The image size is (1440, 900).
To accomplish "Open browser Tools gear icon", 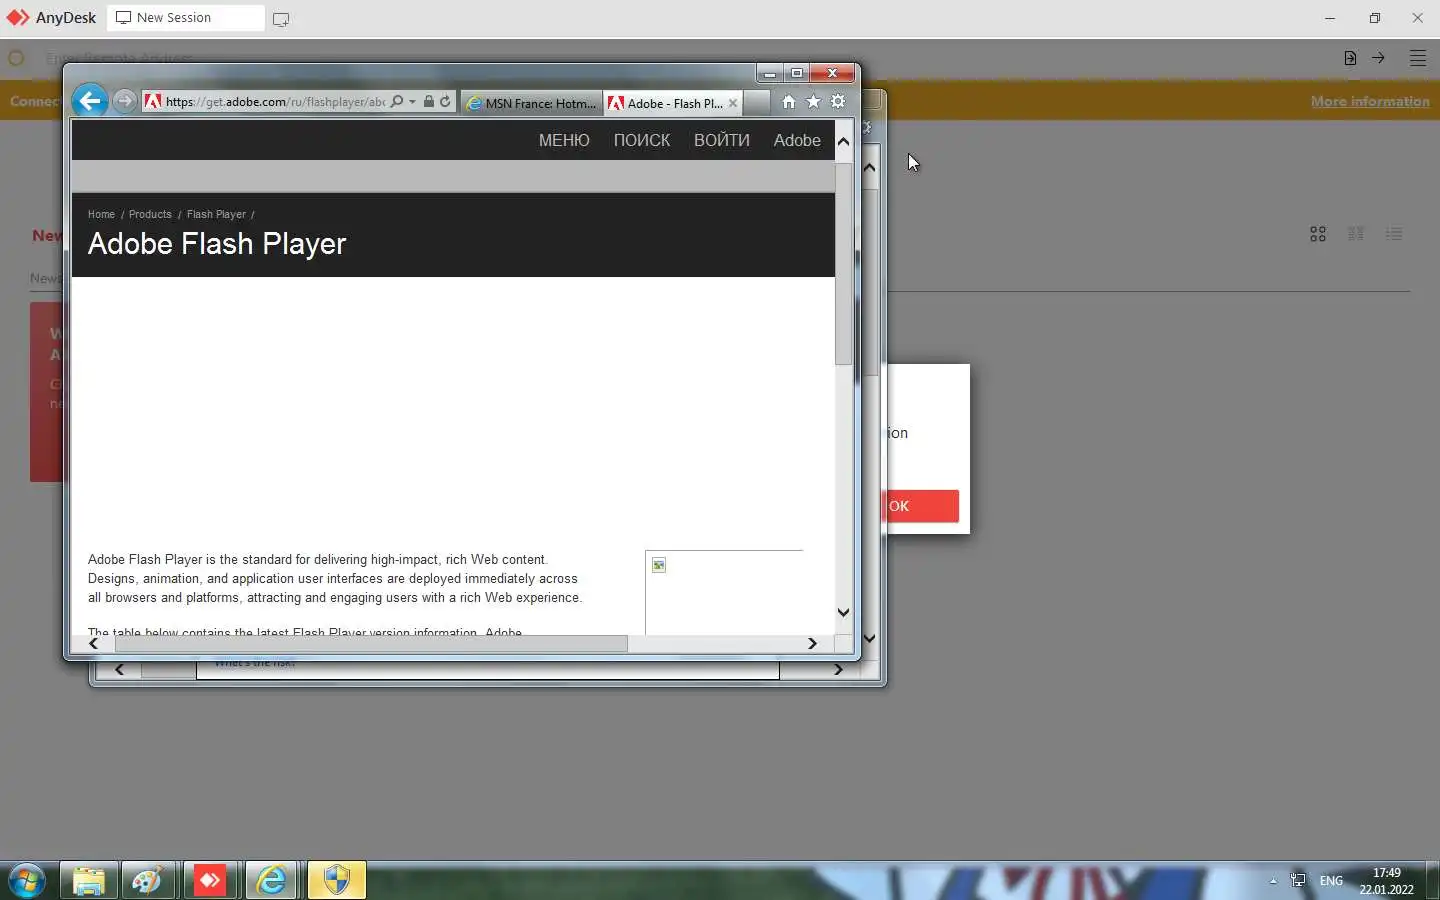I will 838,102.
